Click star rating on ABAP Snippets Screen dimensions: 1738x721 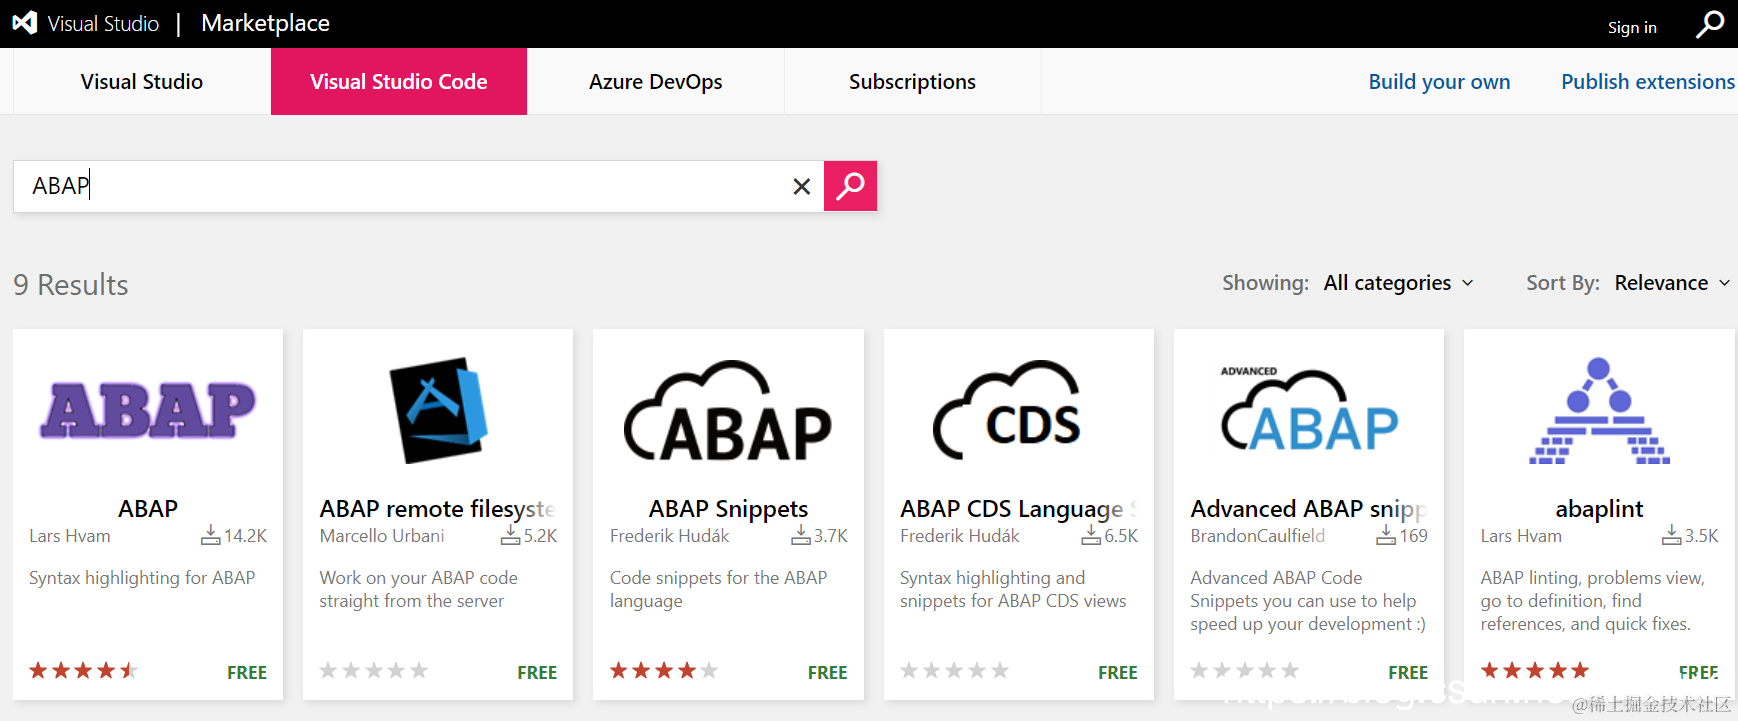click(x=664, y=670)
